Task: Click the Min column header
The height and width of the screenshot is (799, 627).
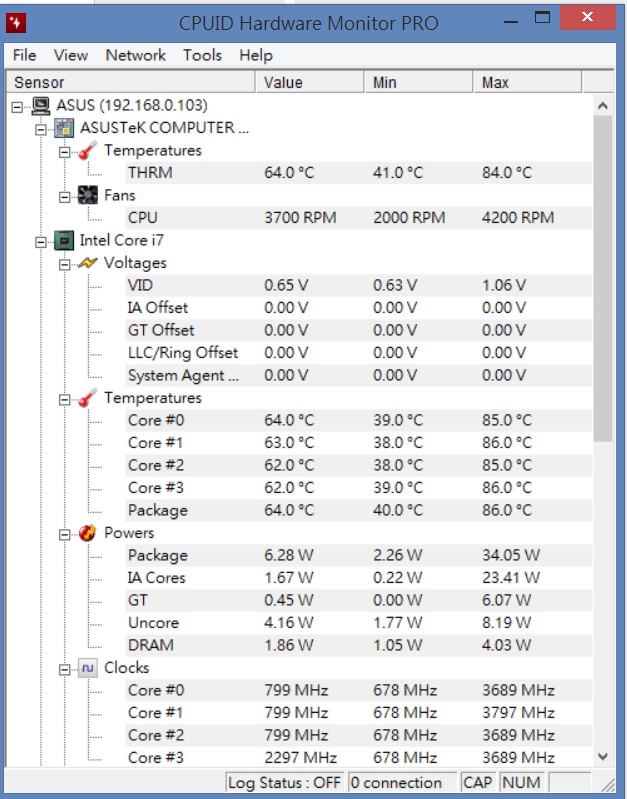Action: tap(419, 83)
